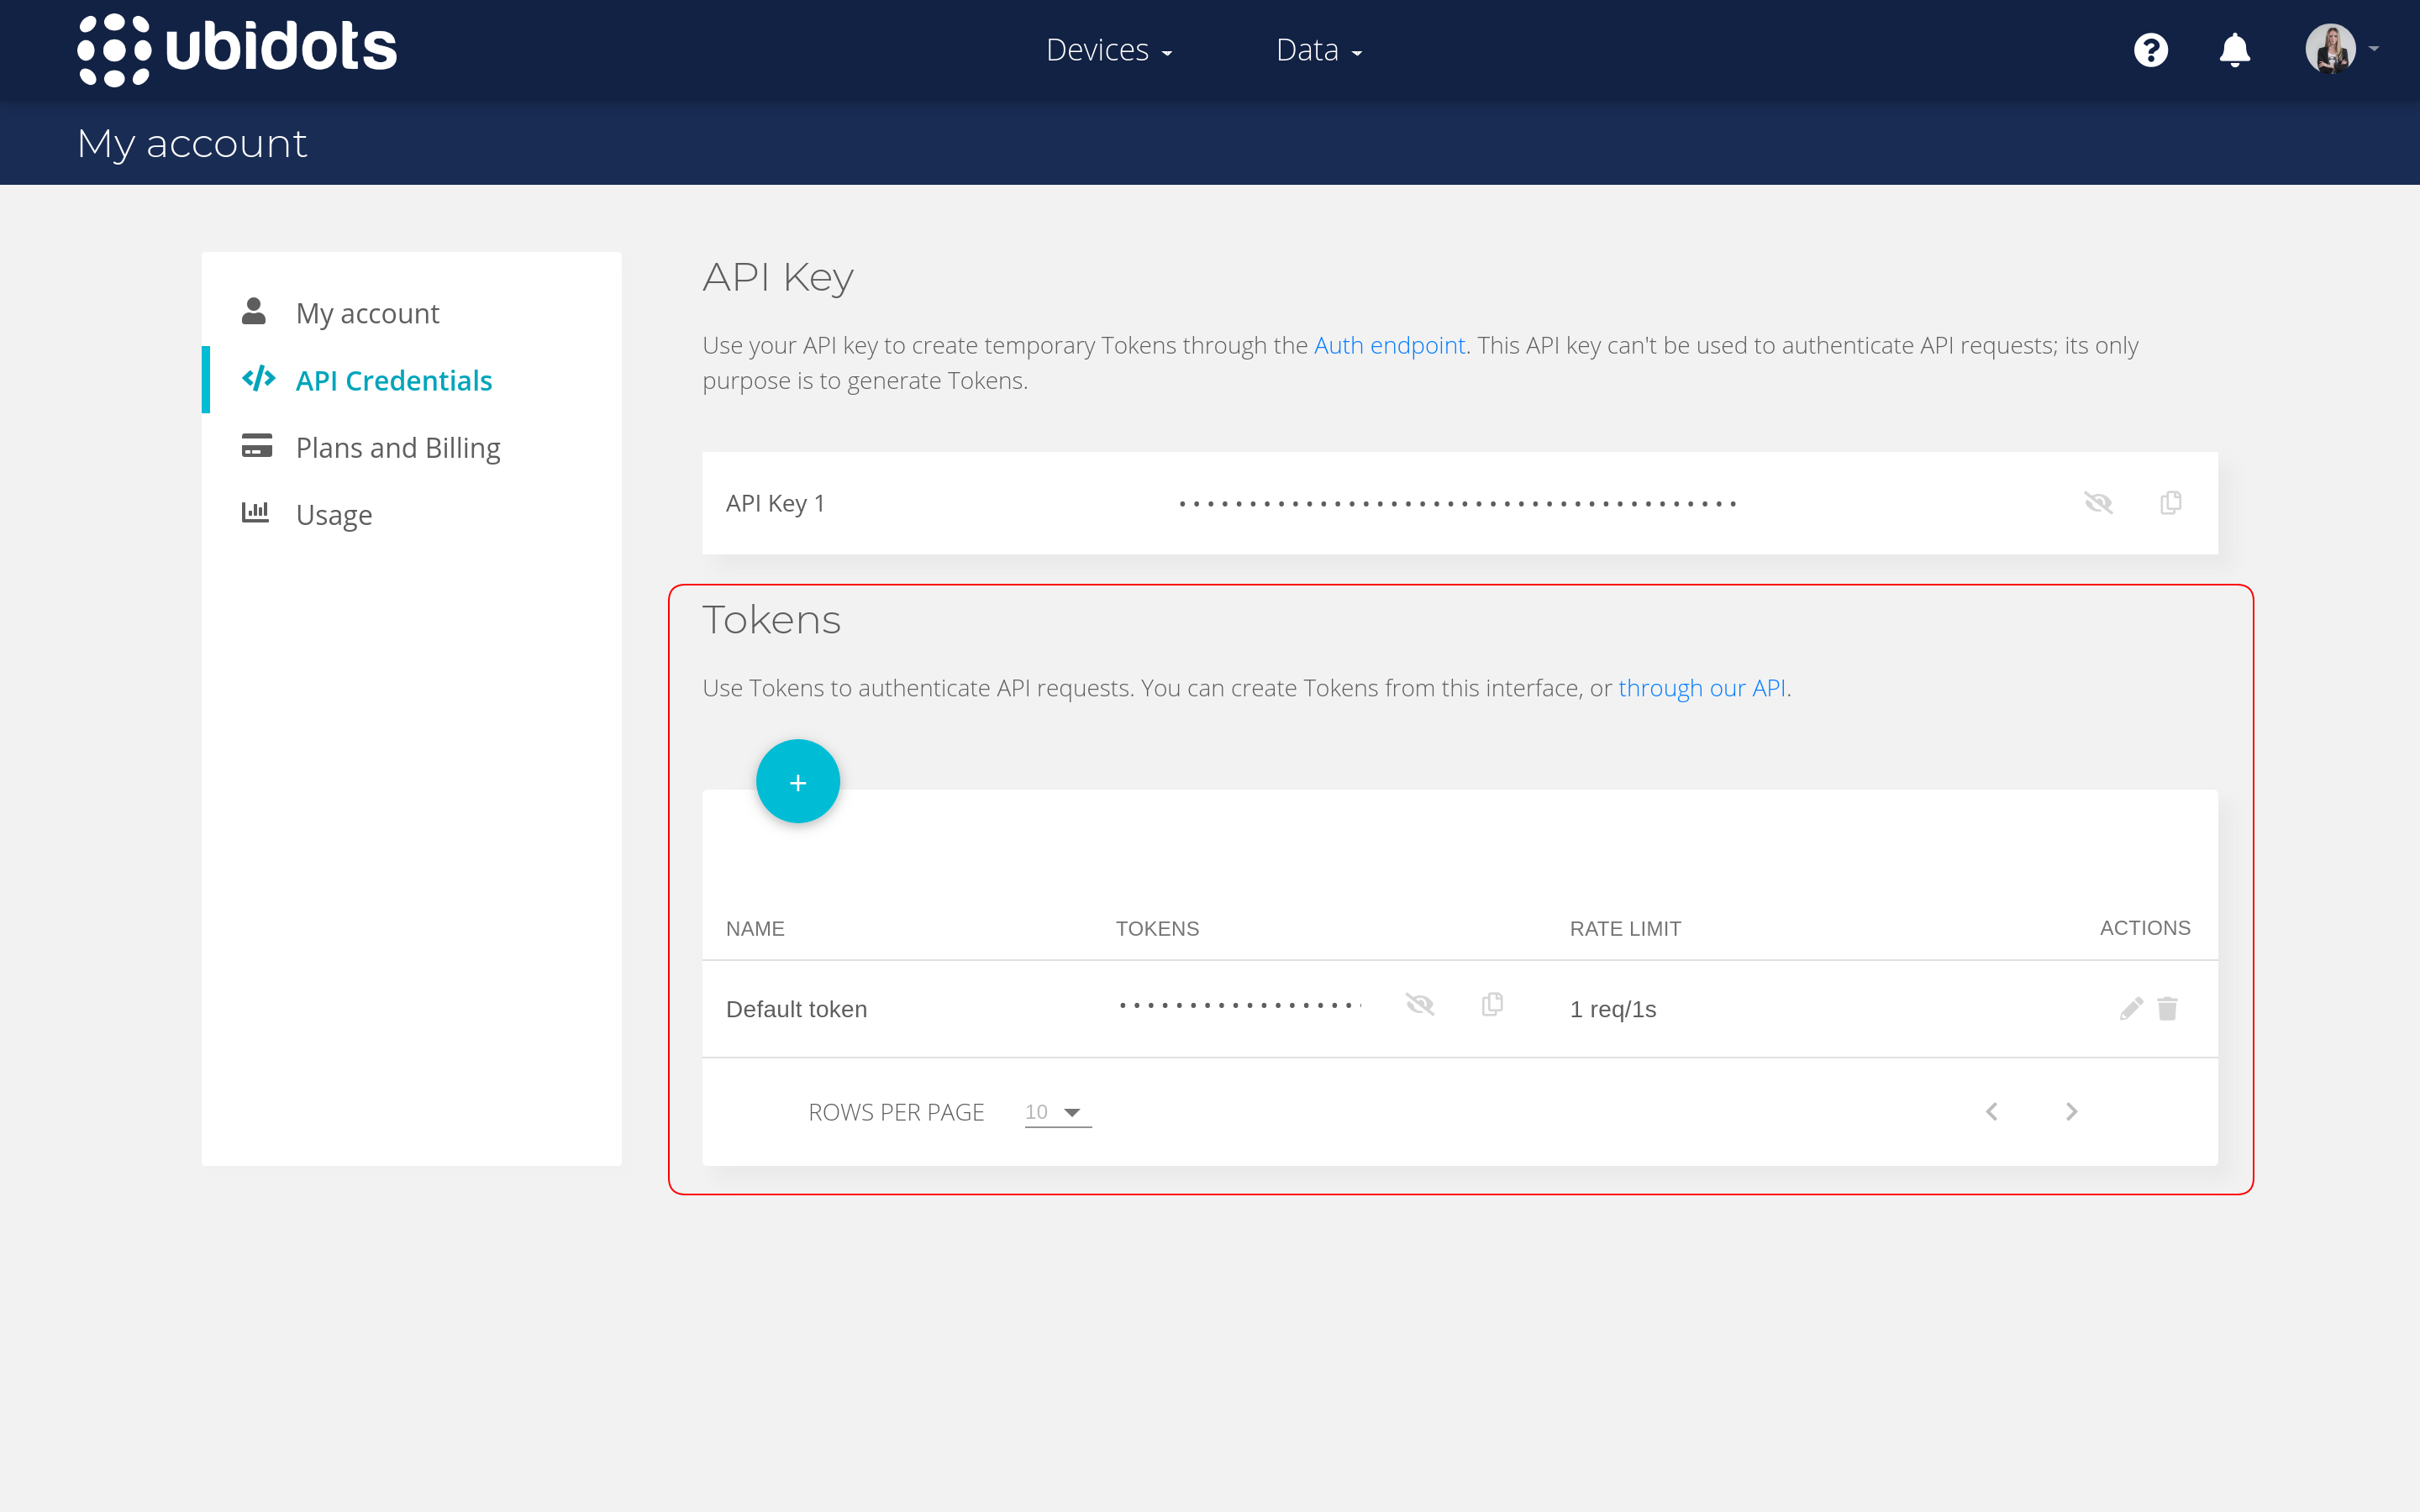Select the My account person icon
Screen dimensions: 2420x1512
point(256,310)
